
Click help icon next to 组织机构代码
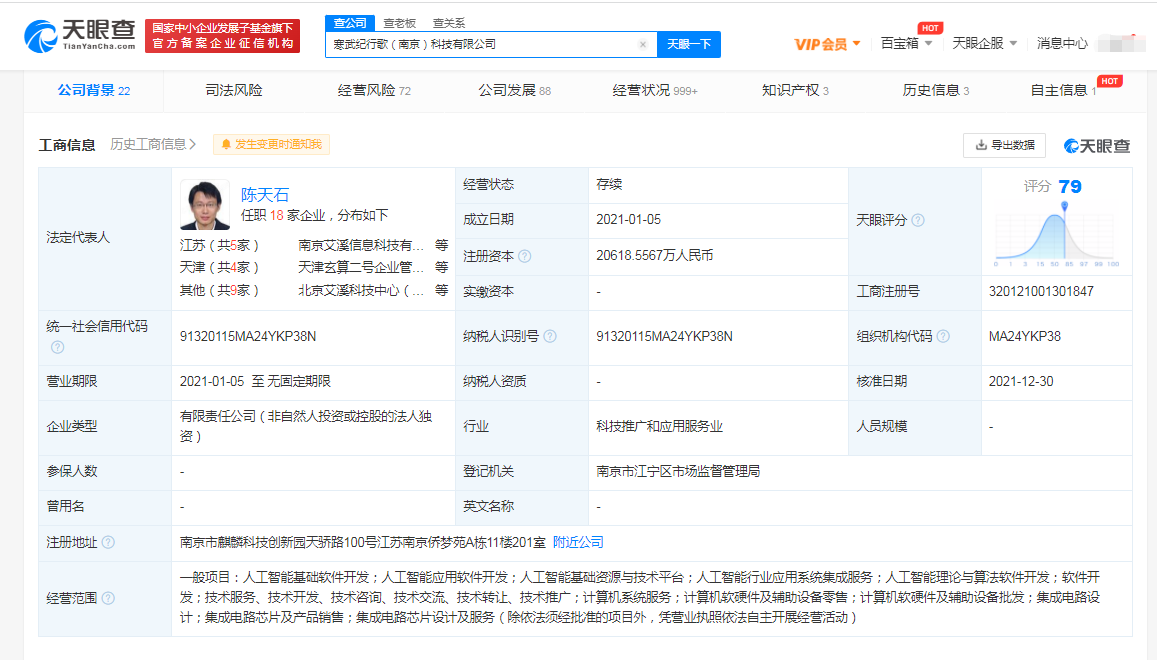click(943, 336)
